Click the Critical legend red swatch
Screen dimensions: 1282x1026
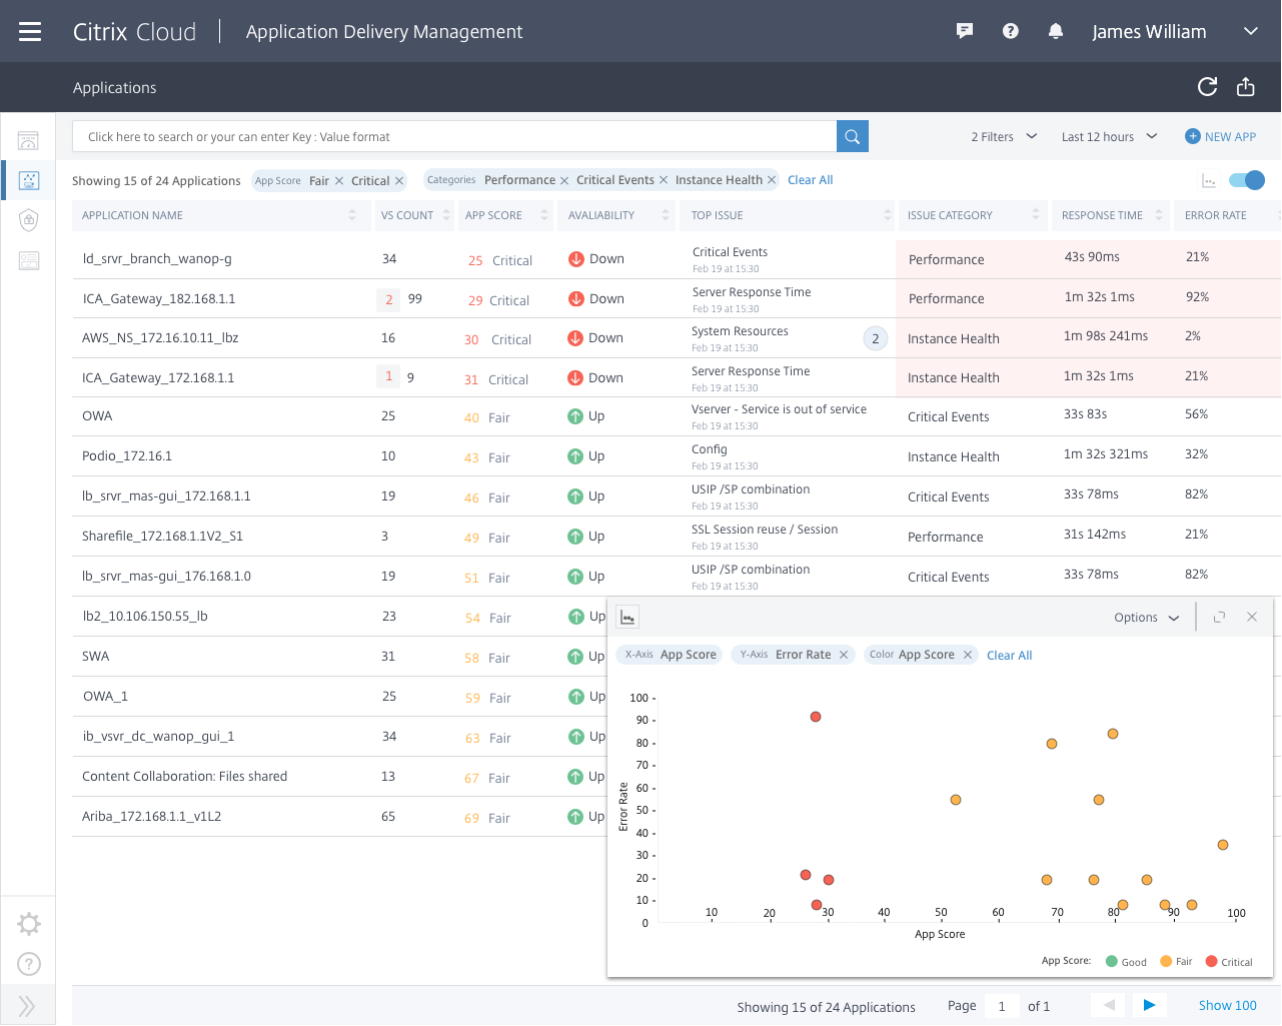[x=1211, y=961]
